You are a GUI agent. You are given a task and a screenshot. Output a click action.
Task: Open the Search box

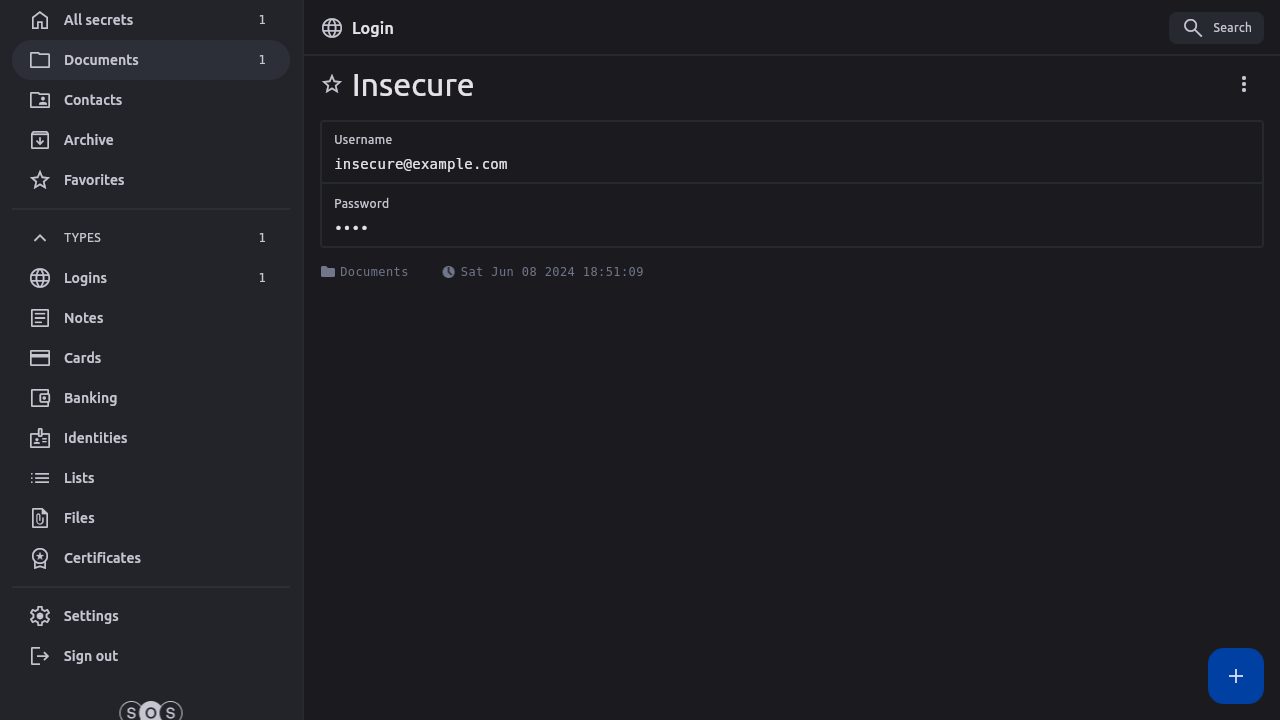1216,28
